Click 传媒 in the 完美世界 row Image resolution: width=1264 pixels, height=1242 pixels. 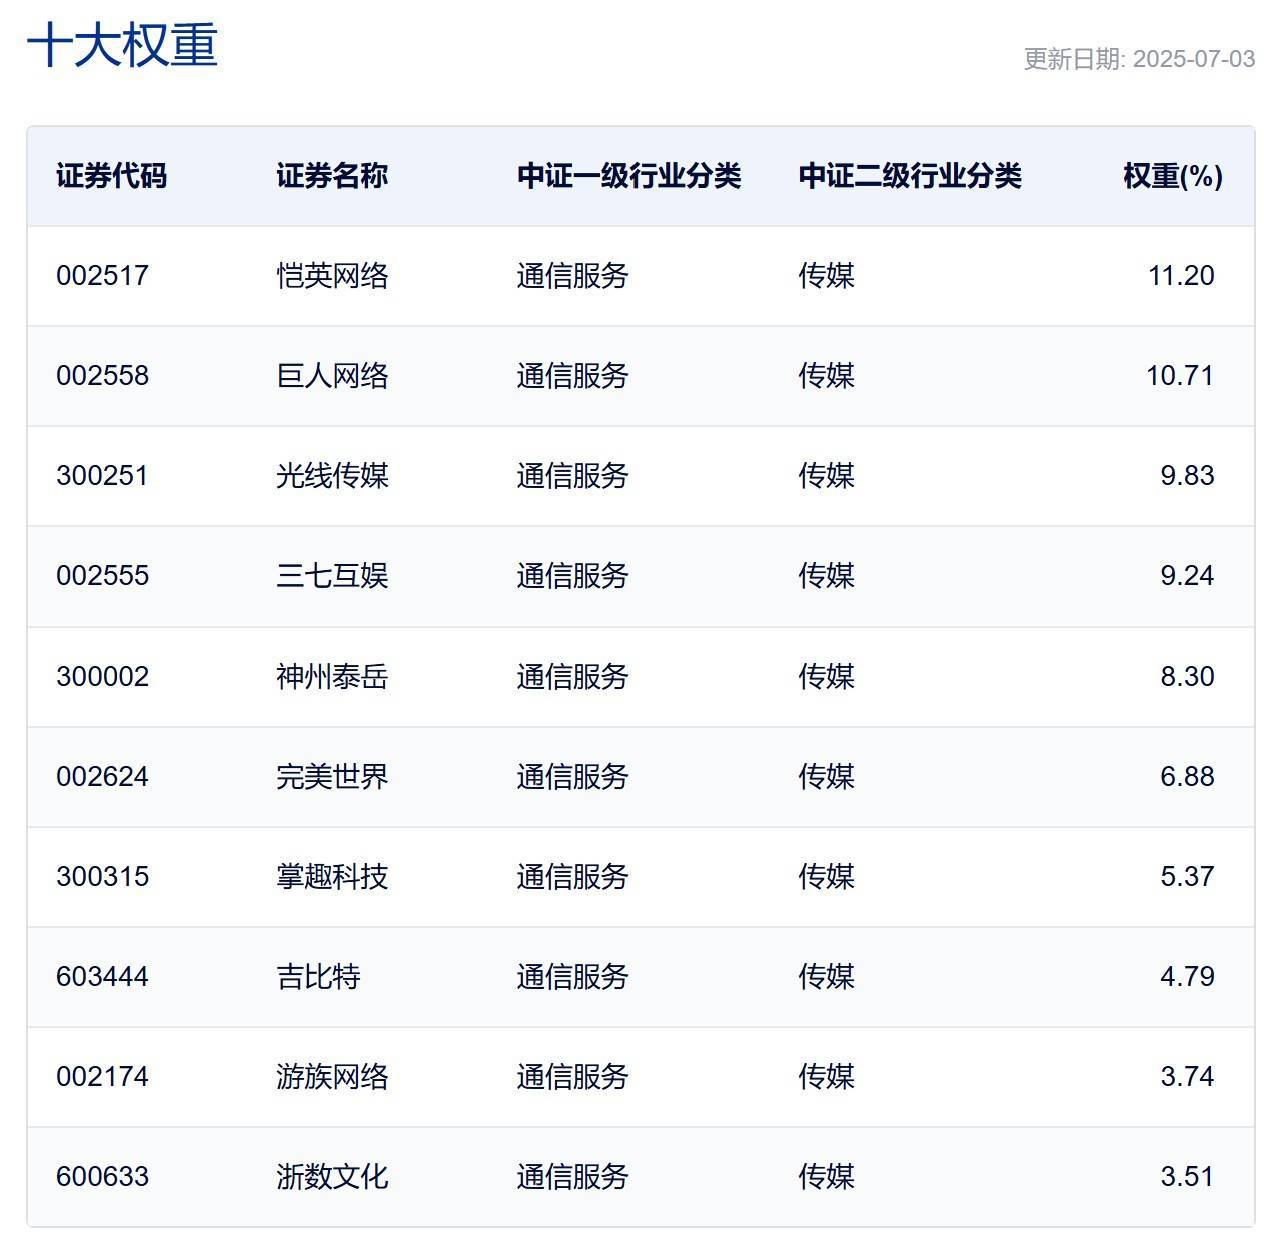(x=826, y=777)
